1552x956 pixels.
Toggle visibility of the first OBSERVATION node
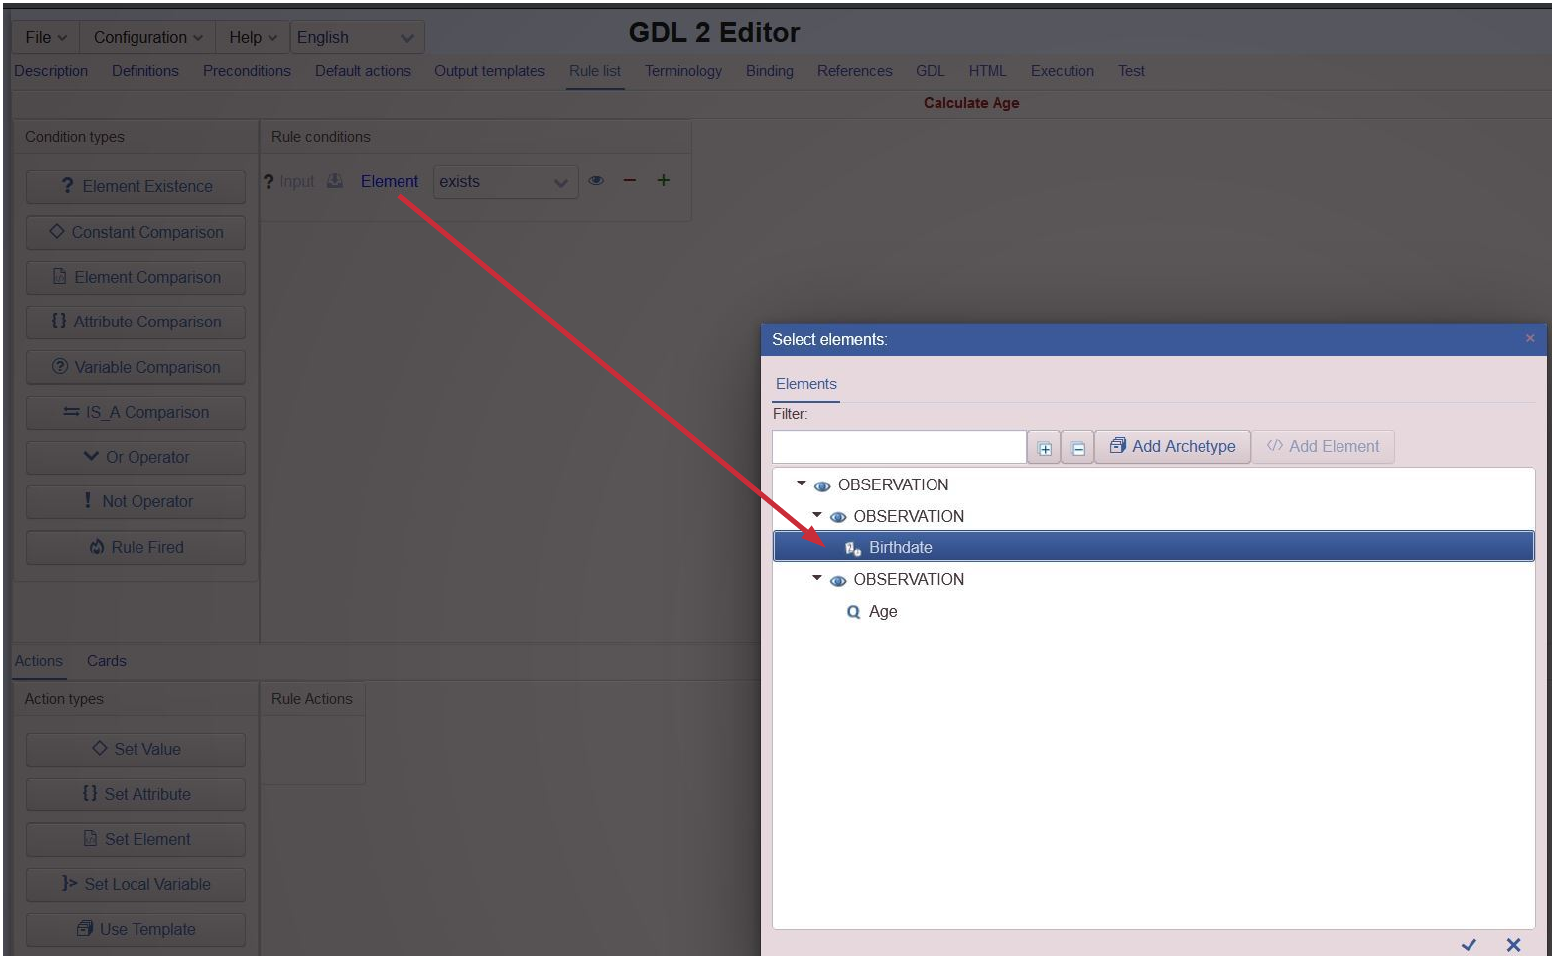click(x=822, y=485)
